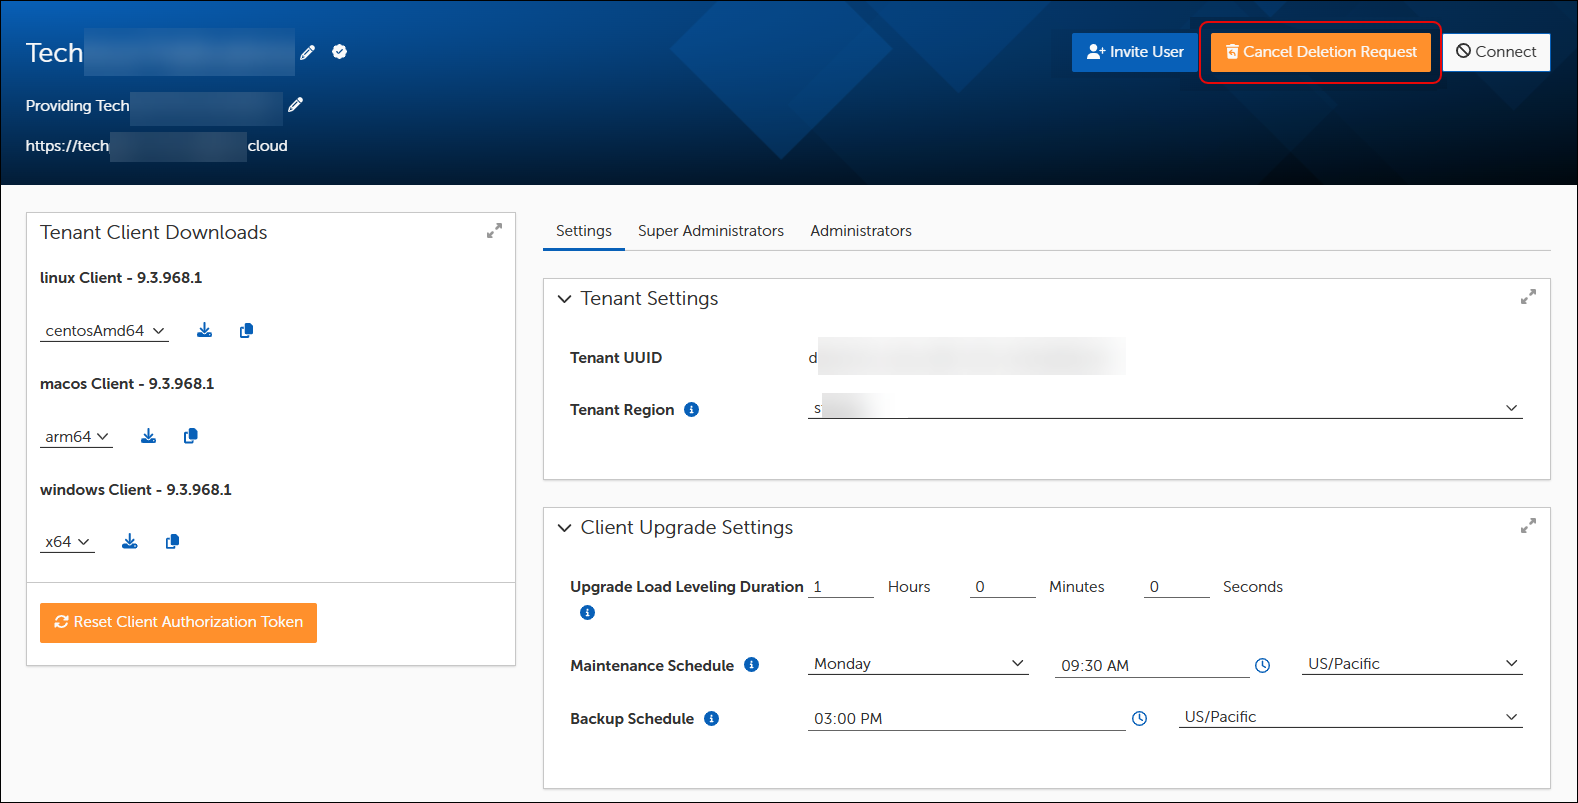Open the Maintenance Schedule day dropdown showing Monday
The height and width of the screenshot is (803, 1578).
[x=918, y=664]
